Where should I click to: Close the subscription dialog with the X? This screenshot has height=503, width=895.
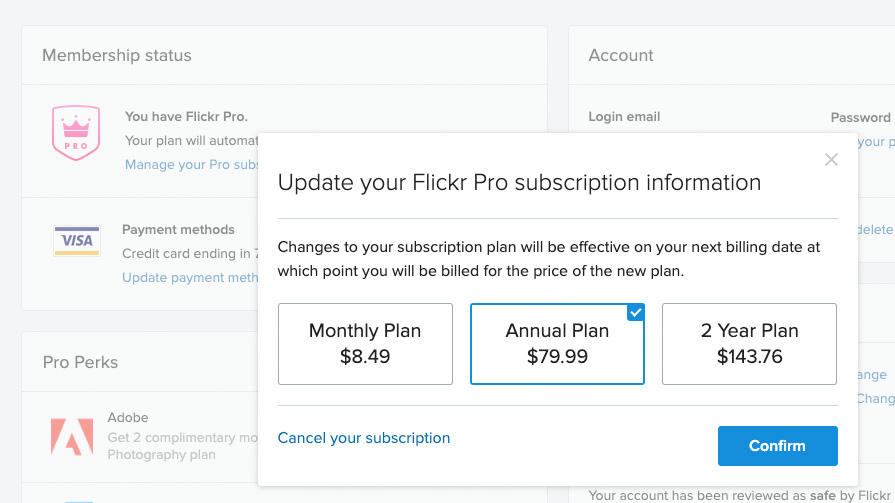coord(831,159)
